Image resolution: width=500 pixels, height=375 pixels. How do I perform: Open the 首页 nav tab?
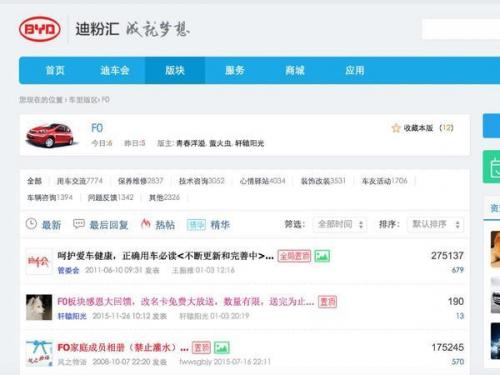click(55, 70)
